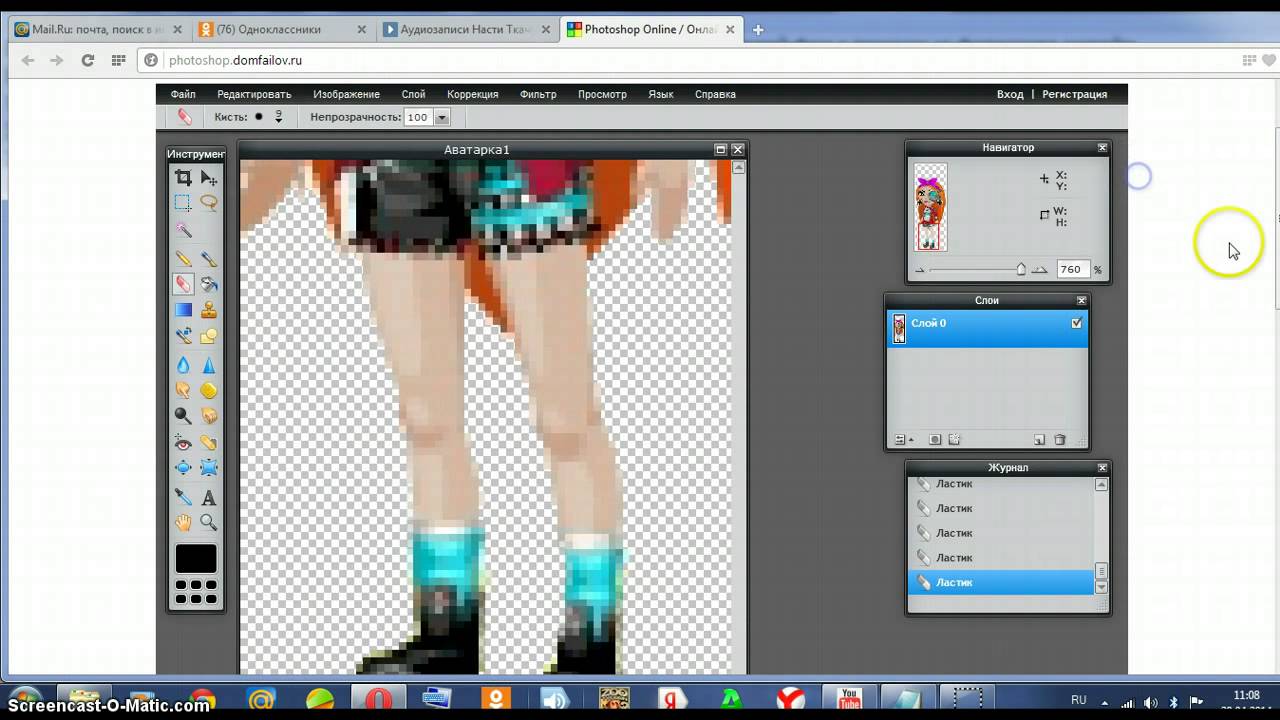
Task: Click Navigator zoom-in mountain icon
Action: 1040,270
